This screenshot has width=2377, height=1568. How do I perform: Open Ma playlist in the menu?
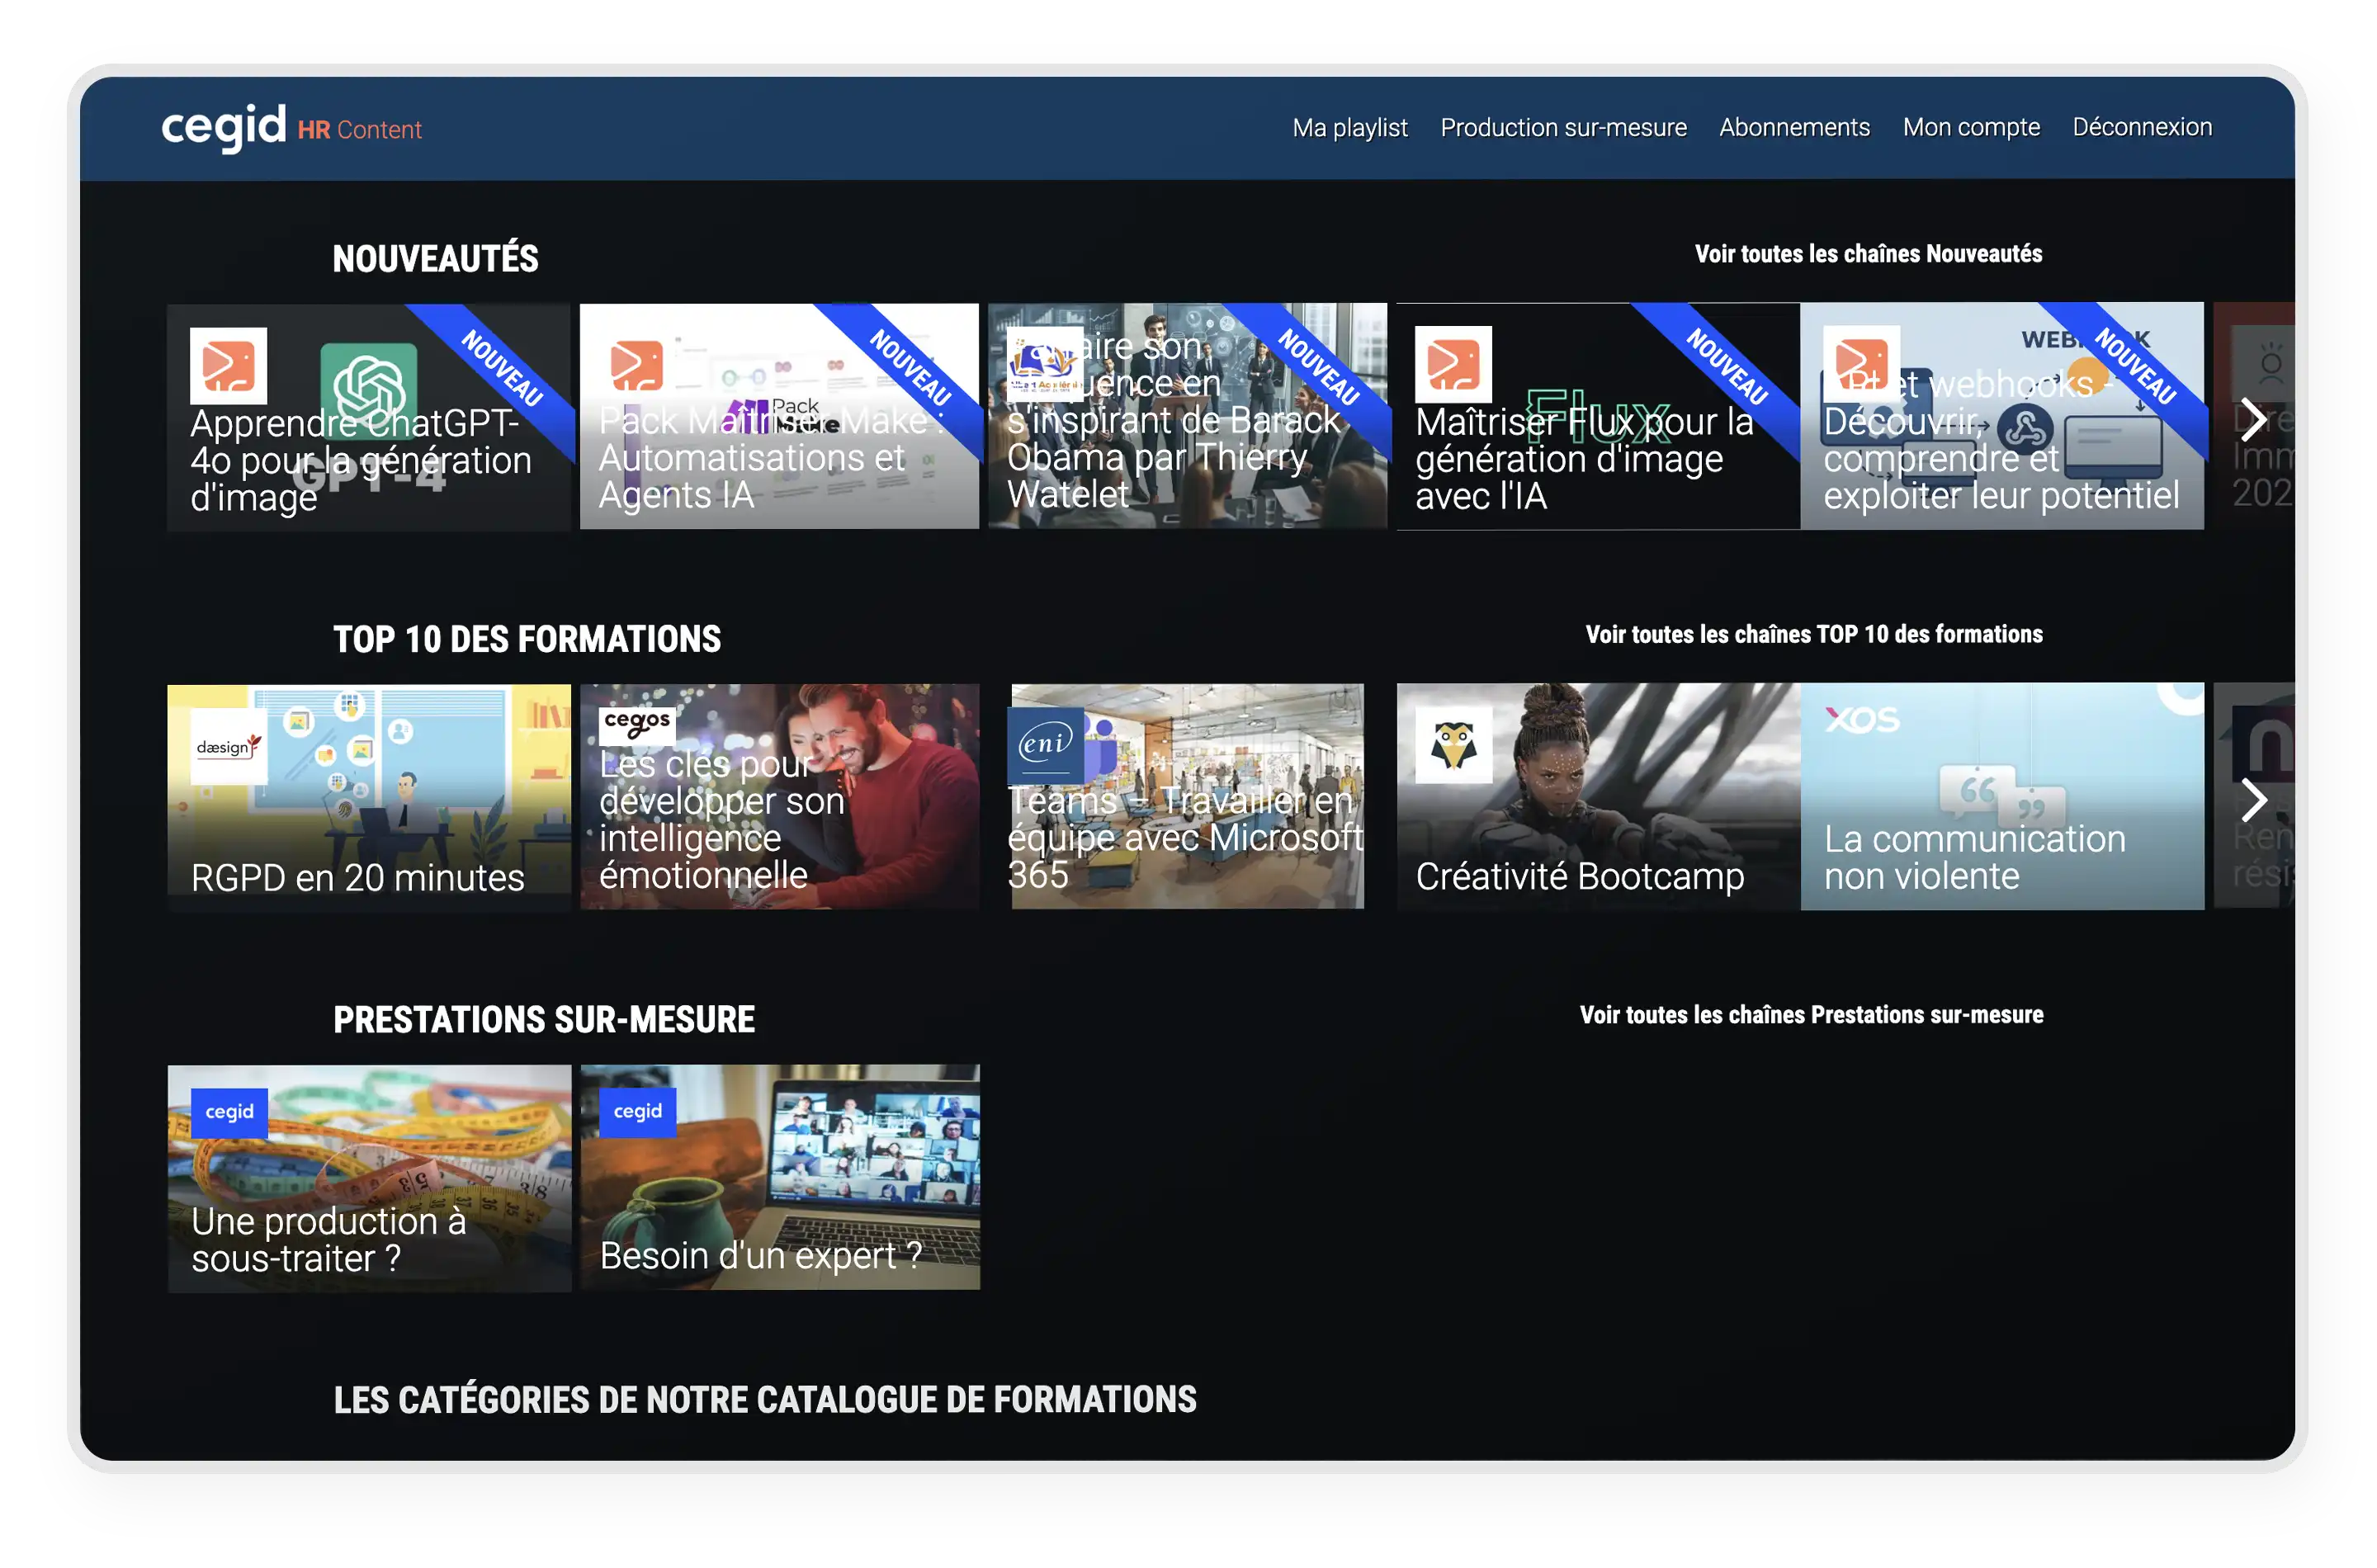pos(1349,128)
